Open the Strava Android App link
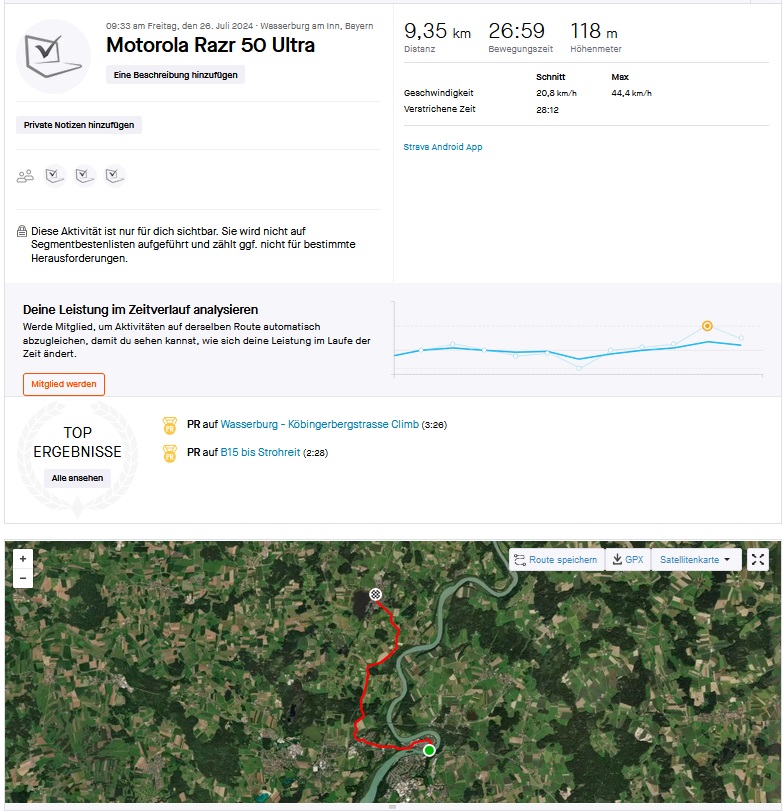The image size is (783, 811). tap(443, 147)
